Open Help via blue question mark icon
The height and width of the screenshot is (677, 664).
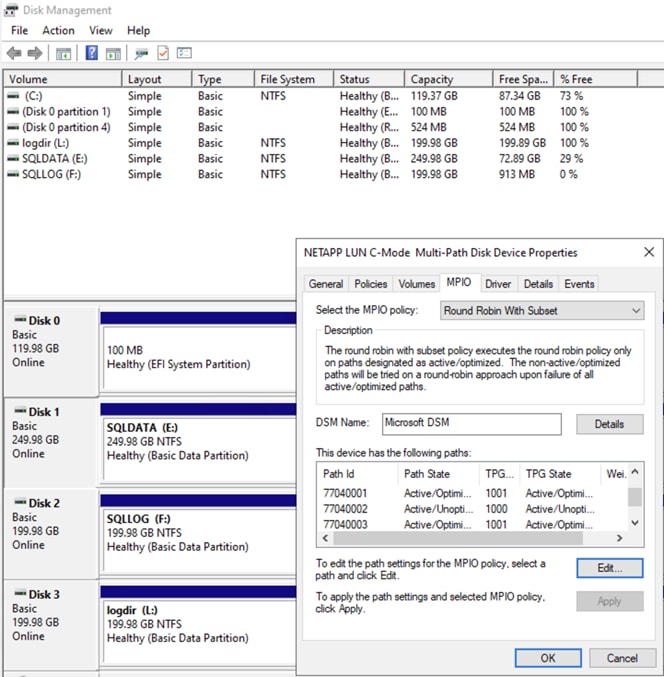pyautogui.click(x=92, y=53)
